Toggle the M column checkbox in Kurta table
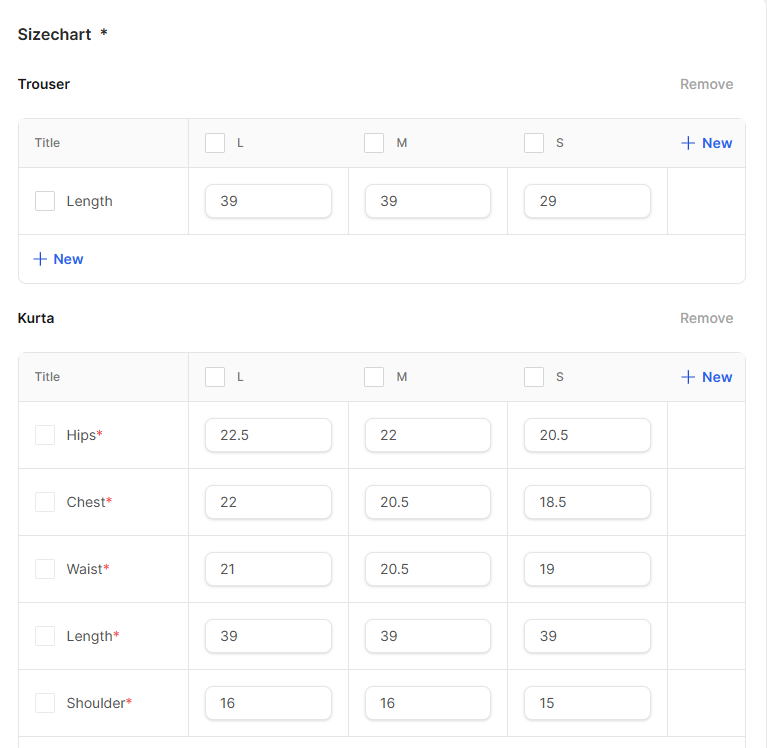Screen dimensions: 767x748 374,377
